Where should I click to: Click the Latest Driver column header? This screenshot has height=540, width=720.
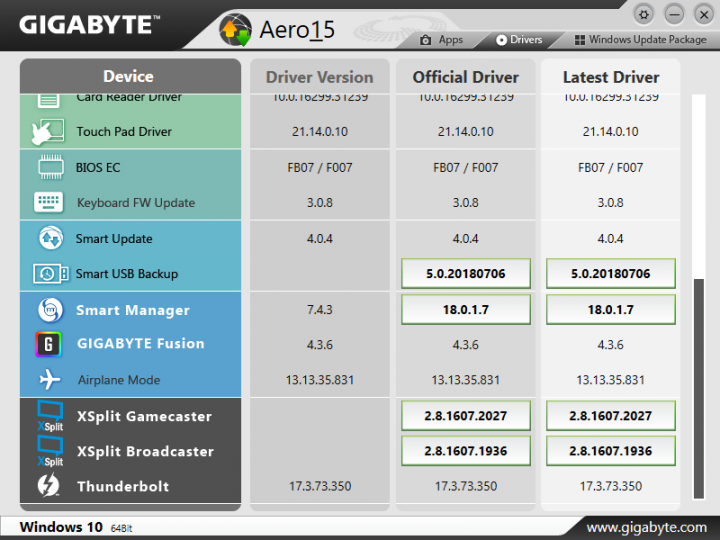(x=611, y=77)
